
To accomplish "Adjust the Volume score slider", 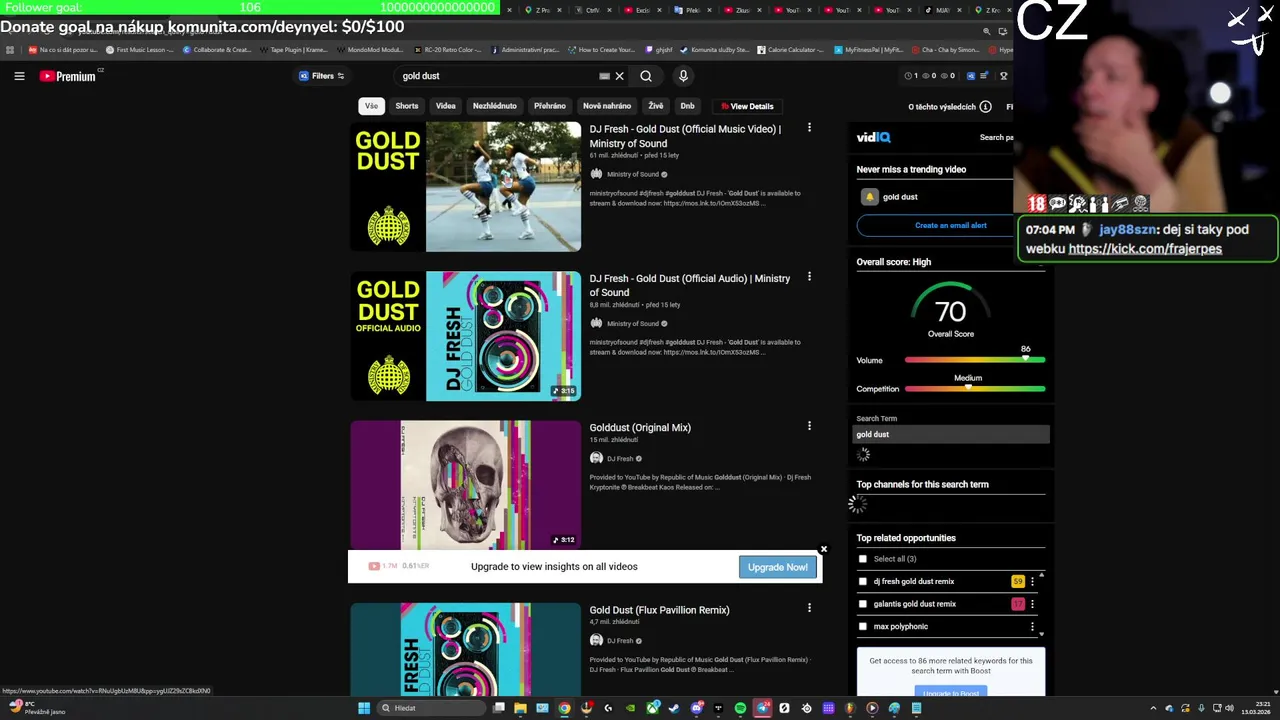I will (x=975, y=360).
